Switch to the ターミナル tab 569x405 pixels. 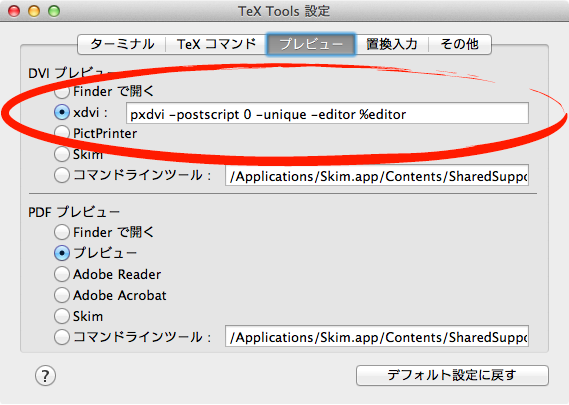click(122, 44)
